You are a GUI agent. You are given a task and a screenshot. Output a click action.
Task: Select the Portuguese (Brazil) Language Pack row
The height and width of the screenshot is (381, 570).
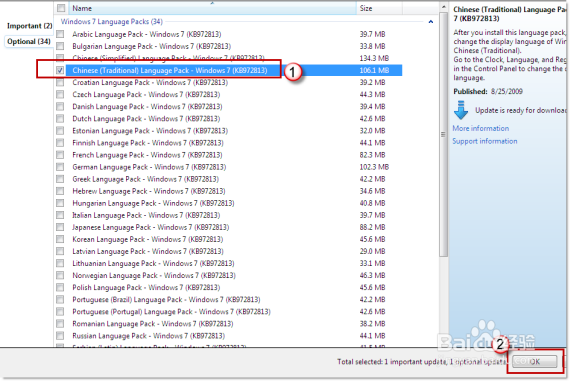(x=229, y=300)
